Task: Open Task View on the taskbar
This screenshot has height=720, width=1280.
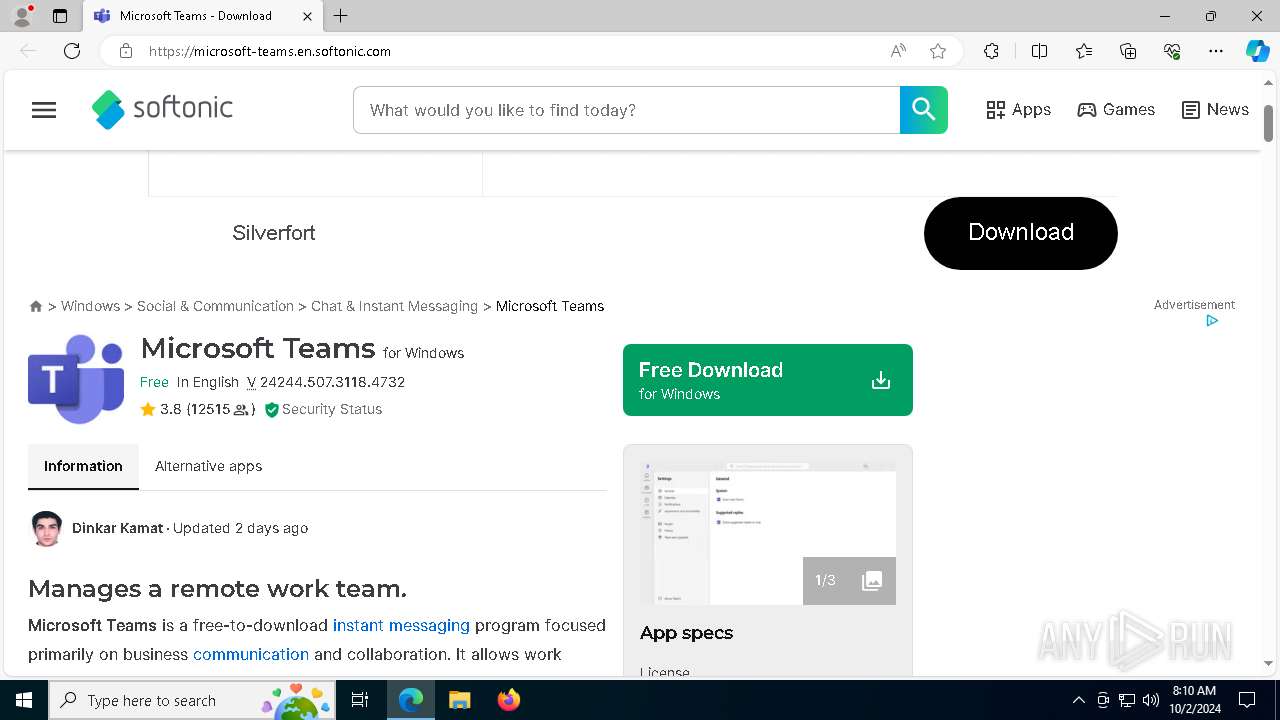Action: [x=360, y=700]
